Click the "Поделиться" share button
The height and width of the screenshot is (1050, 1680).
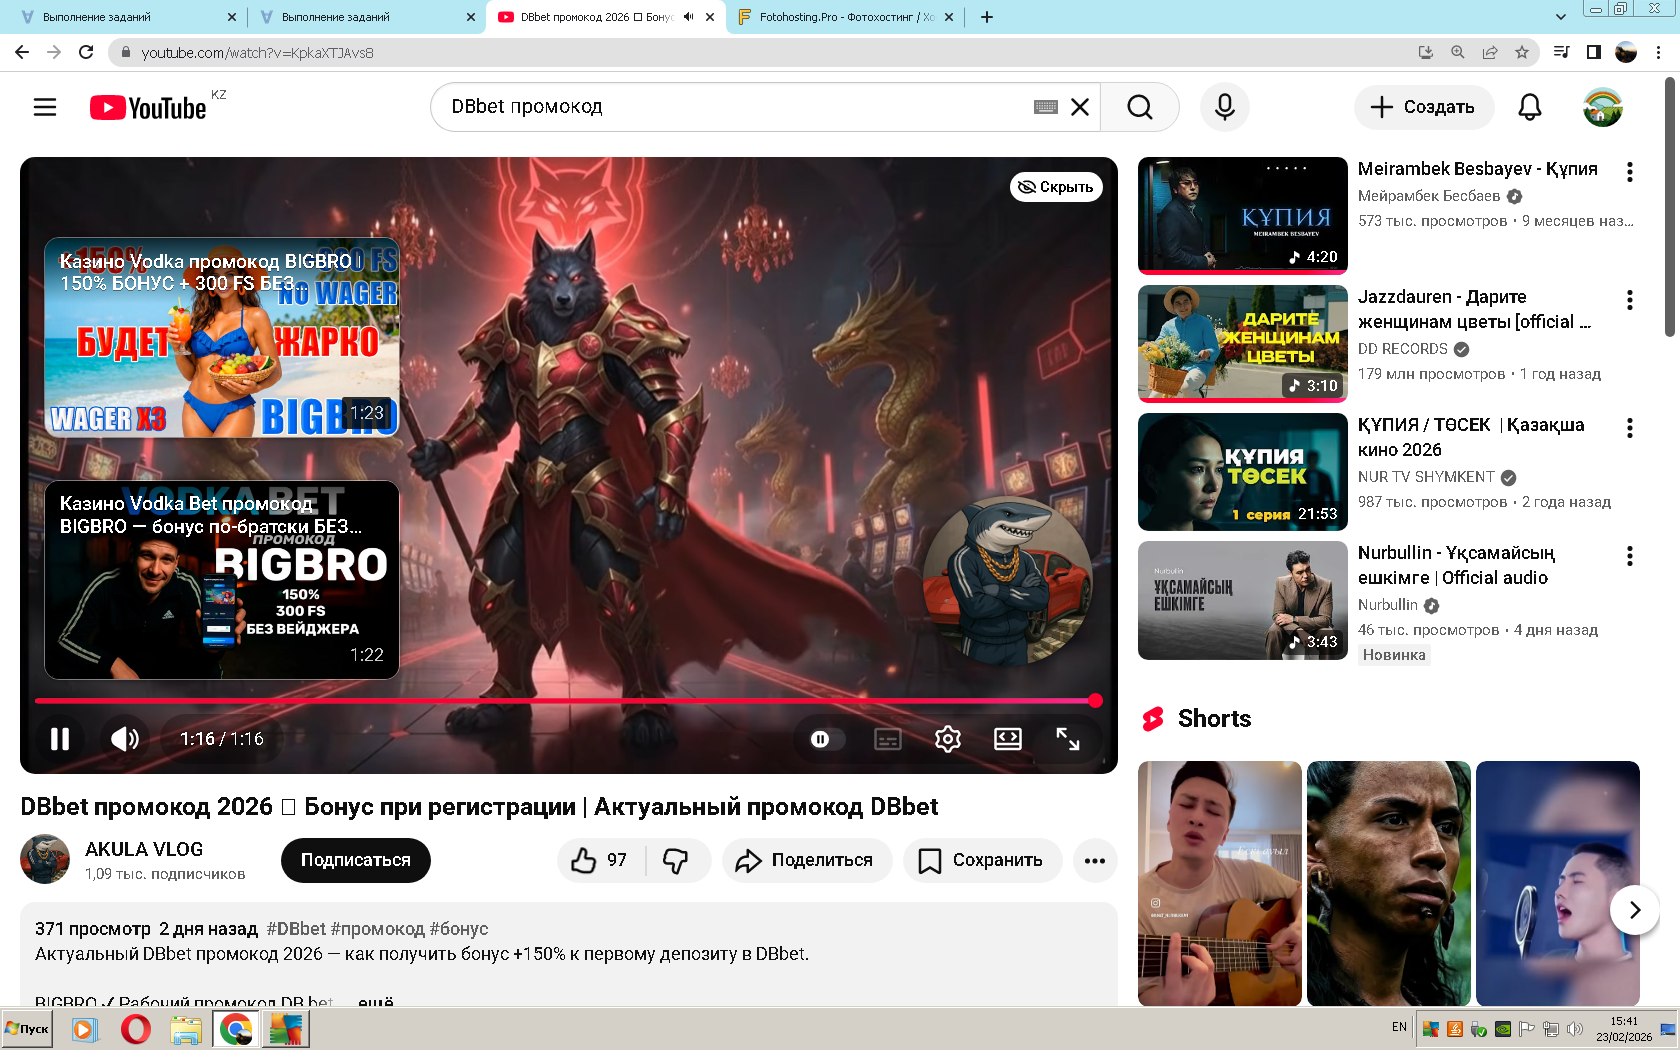coord(806,860)
